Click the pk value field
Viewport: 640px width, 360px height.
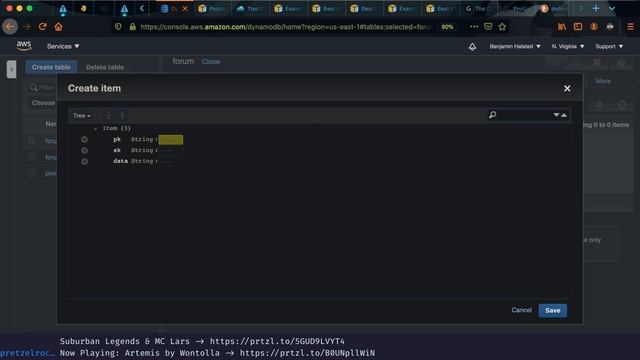(x=171, y=140)
